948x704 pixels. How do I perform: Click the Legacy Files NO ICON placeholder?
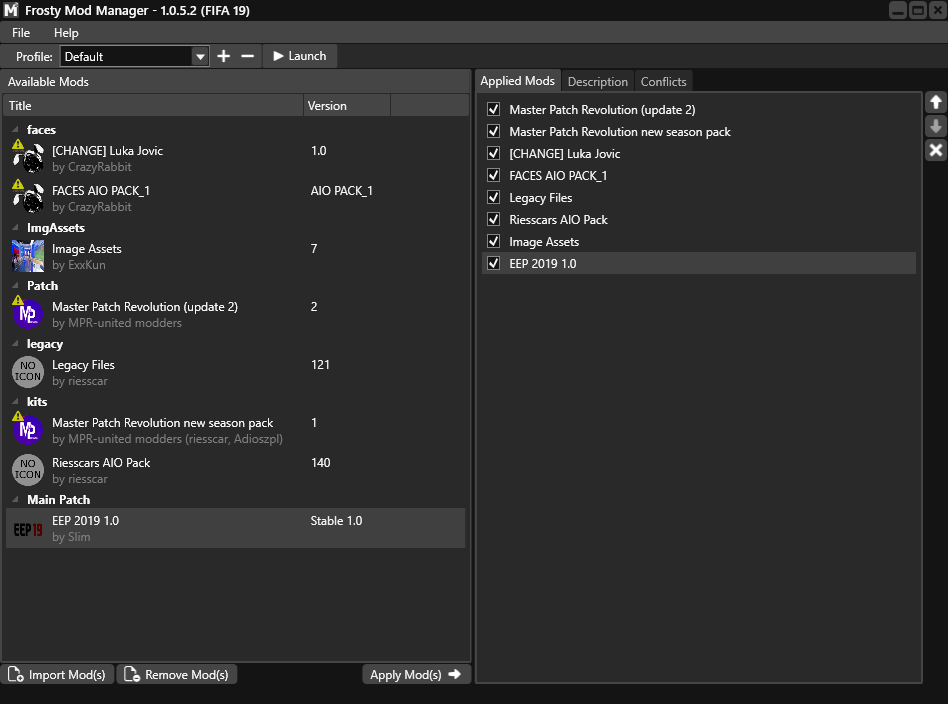pyautogui.click(x=28, y=371)
